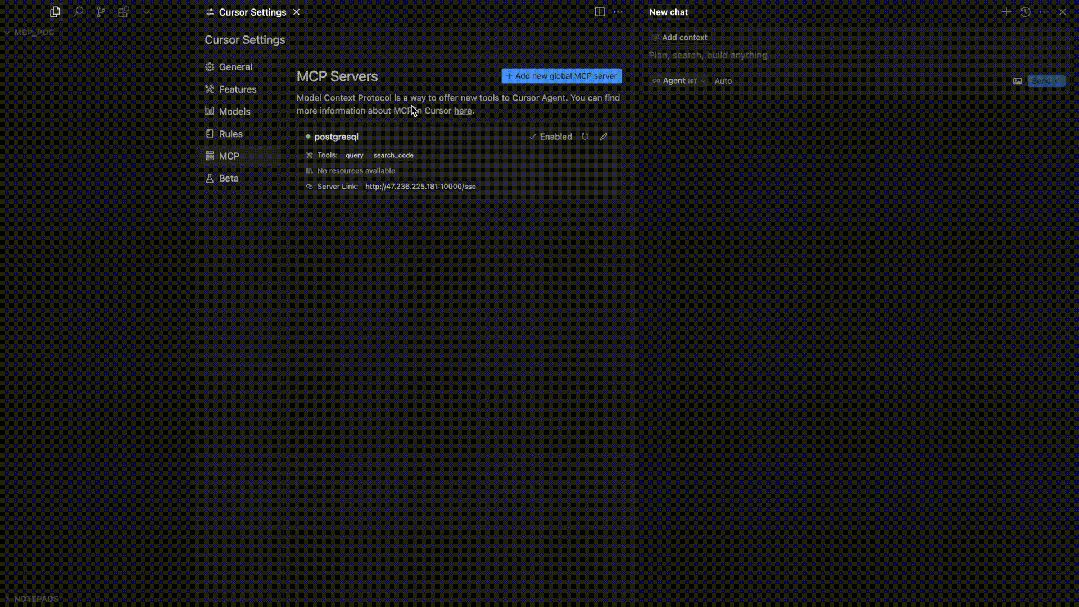Collapse the MCP_POC folder in Explorer
The width and height of the screenshot is (1079, 607).
[x=29, y=32]
